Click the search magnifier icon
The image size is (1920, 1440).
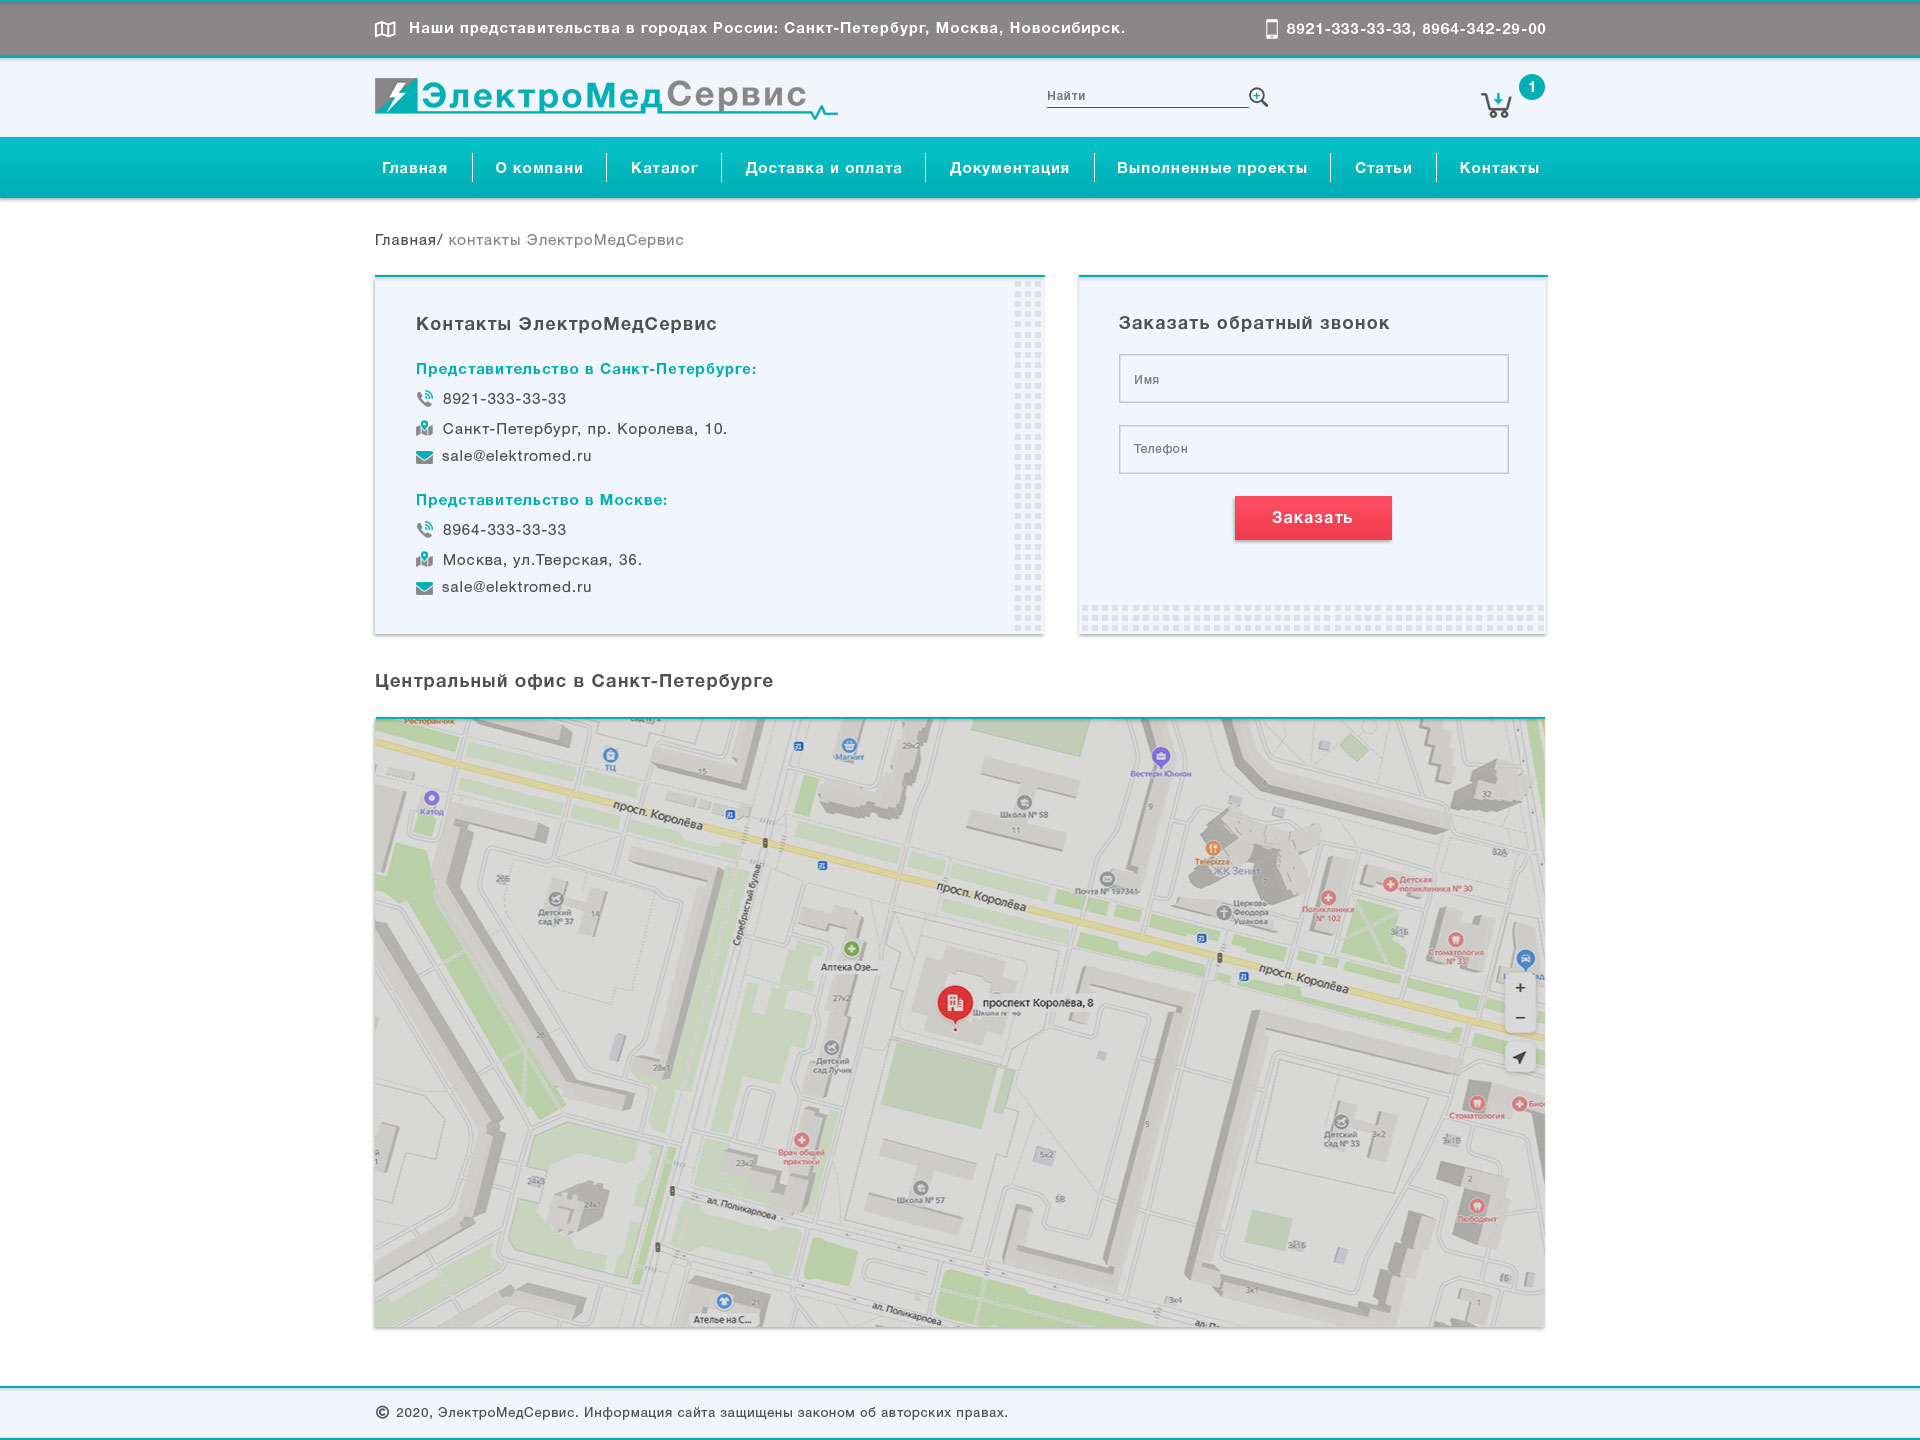click(x=1258, y=97)
